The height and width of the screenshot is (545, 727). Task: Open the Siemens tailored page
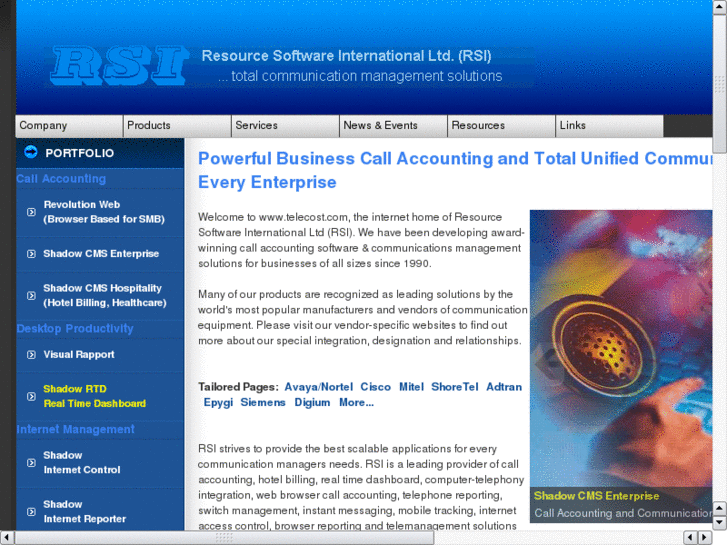click(x=262, y=403)
